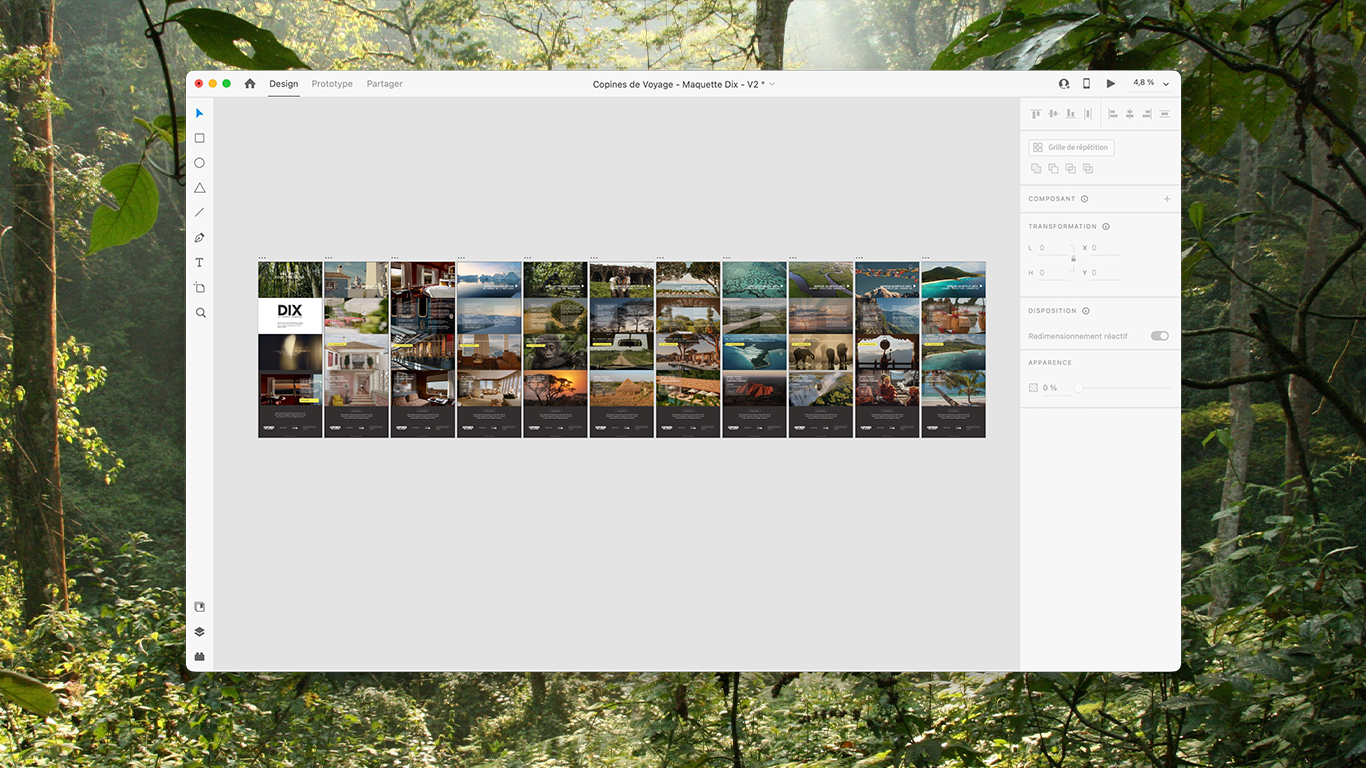The image size is (1366, 768).
Task: Click the Transformation info icon
Action: point(1106,227)
